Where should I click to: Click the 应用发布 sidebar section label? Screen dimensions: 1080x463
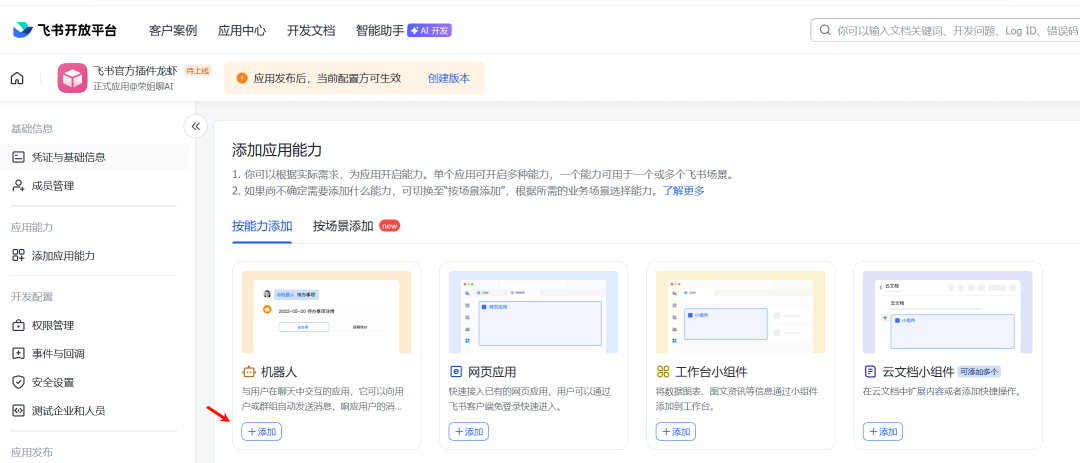click(x=32, y=453)
